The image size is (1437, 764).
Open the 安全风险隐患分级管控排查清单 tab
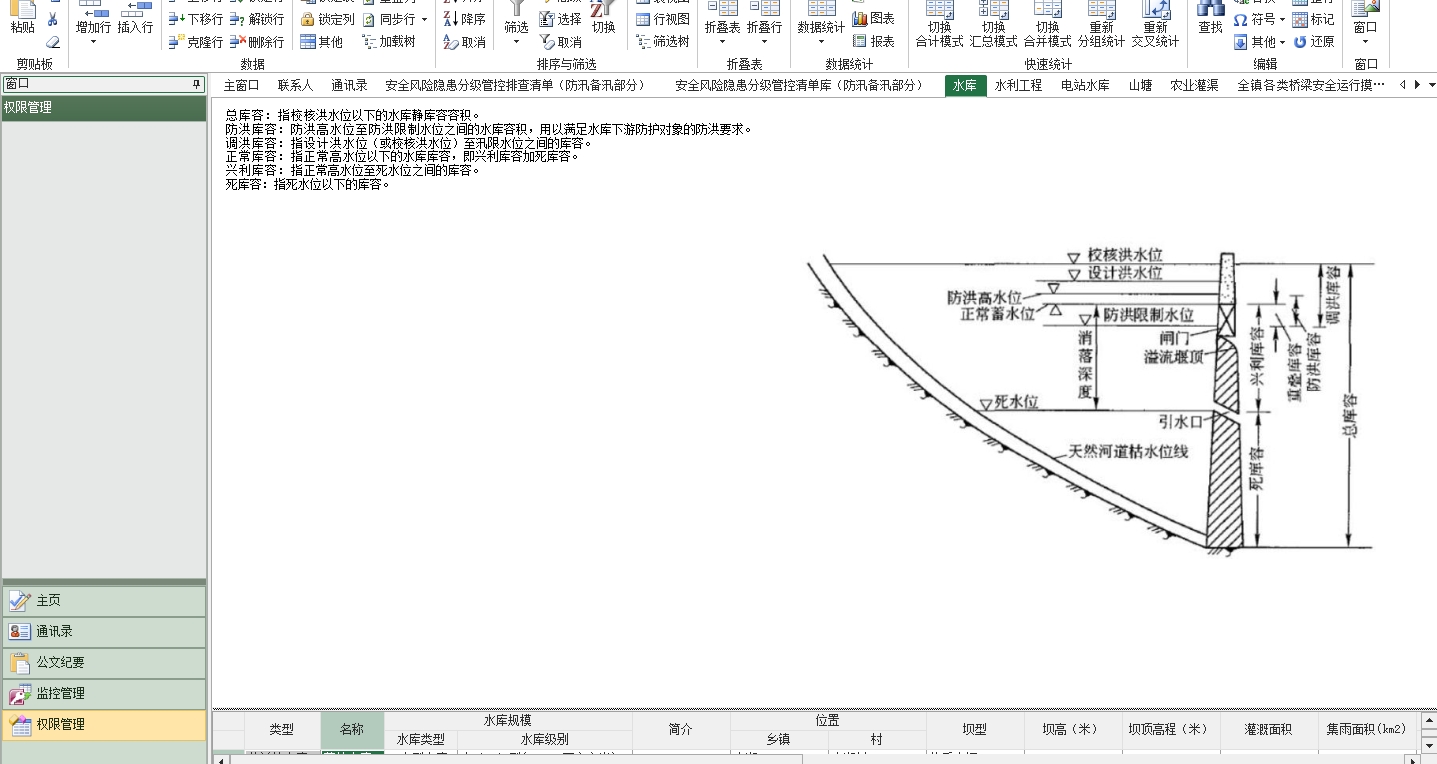tap(515, 86)
